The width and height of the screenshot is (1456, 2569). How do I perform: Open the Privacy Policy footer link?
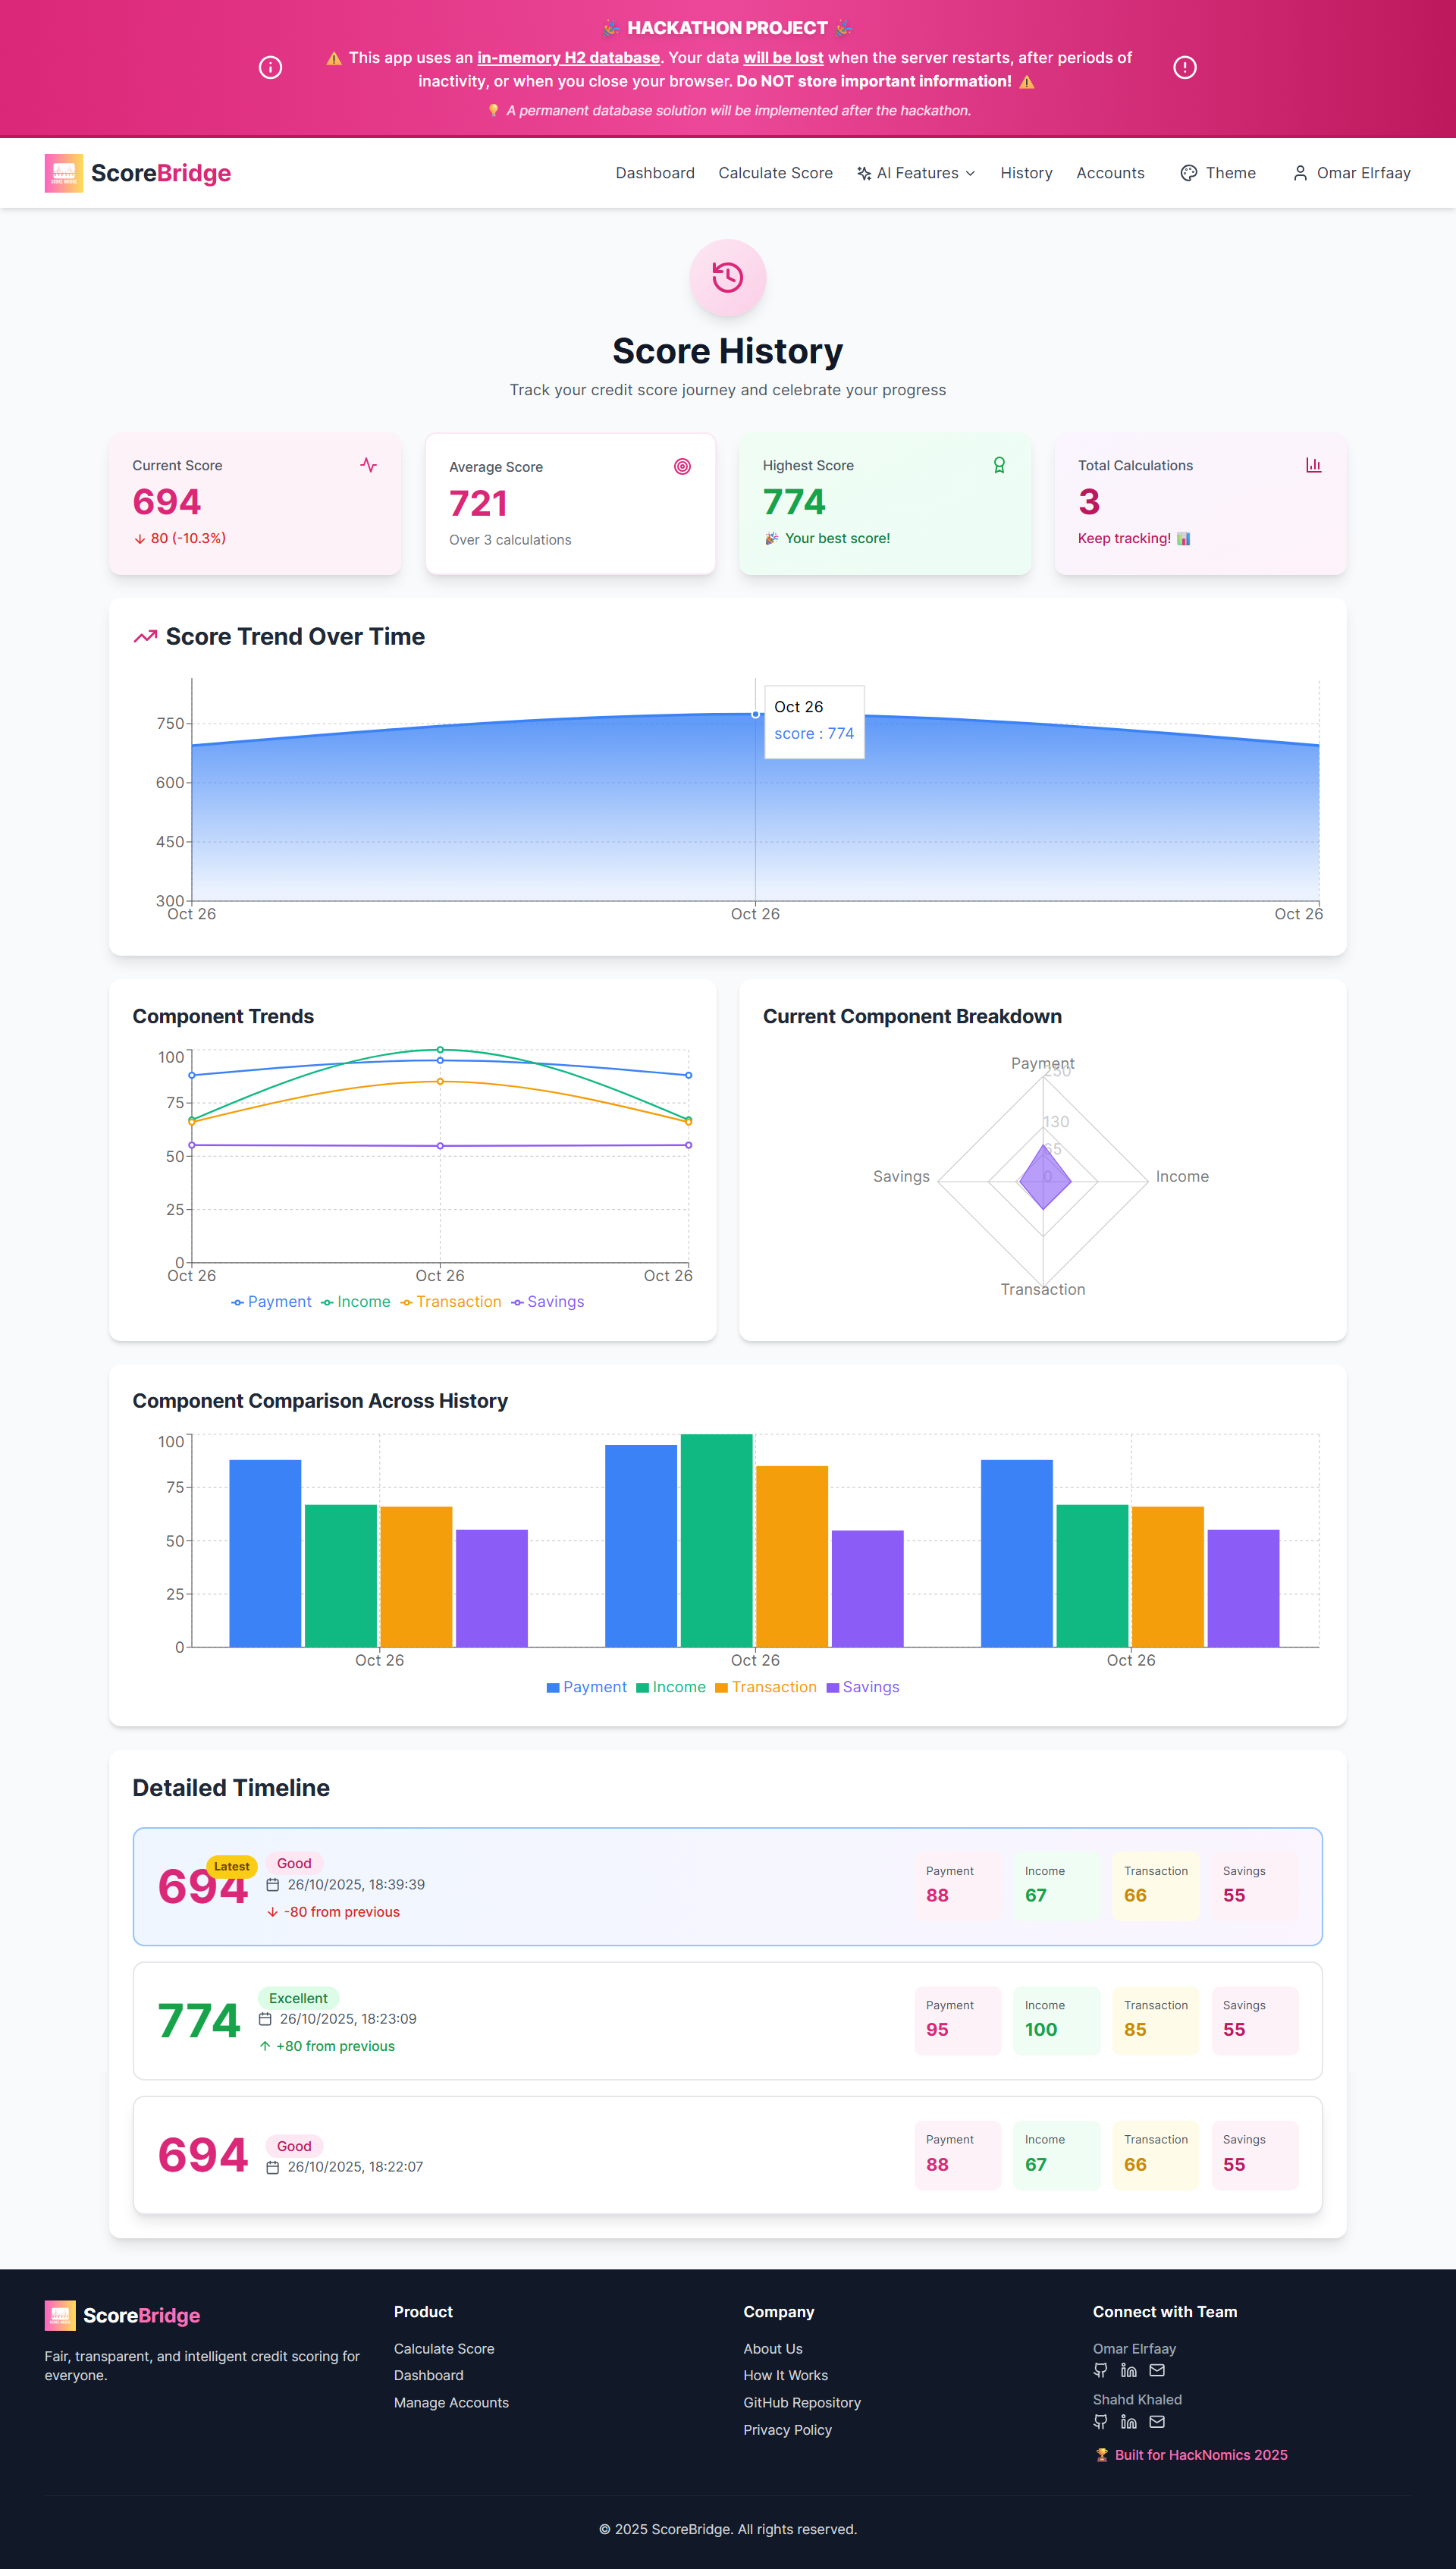(787, 2429)
